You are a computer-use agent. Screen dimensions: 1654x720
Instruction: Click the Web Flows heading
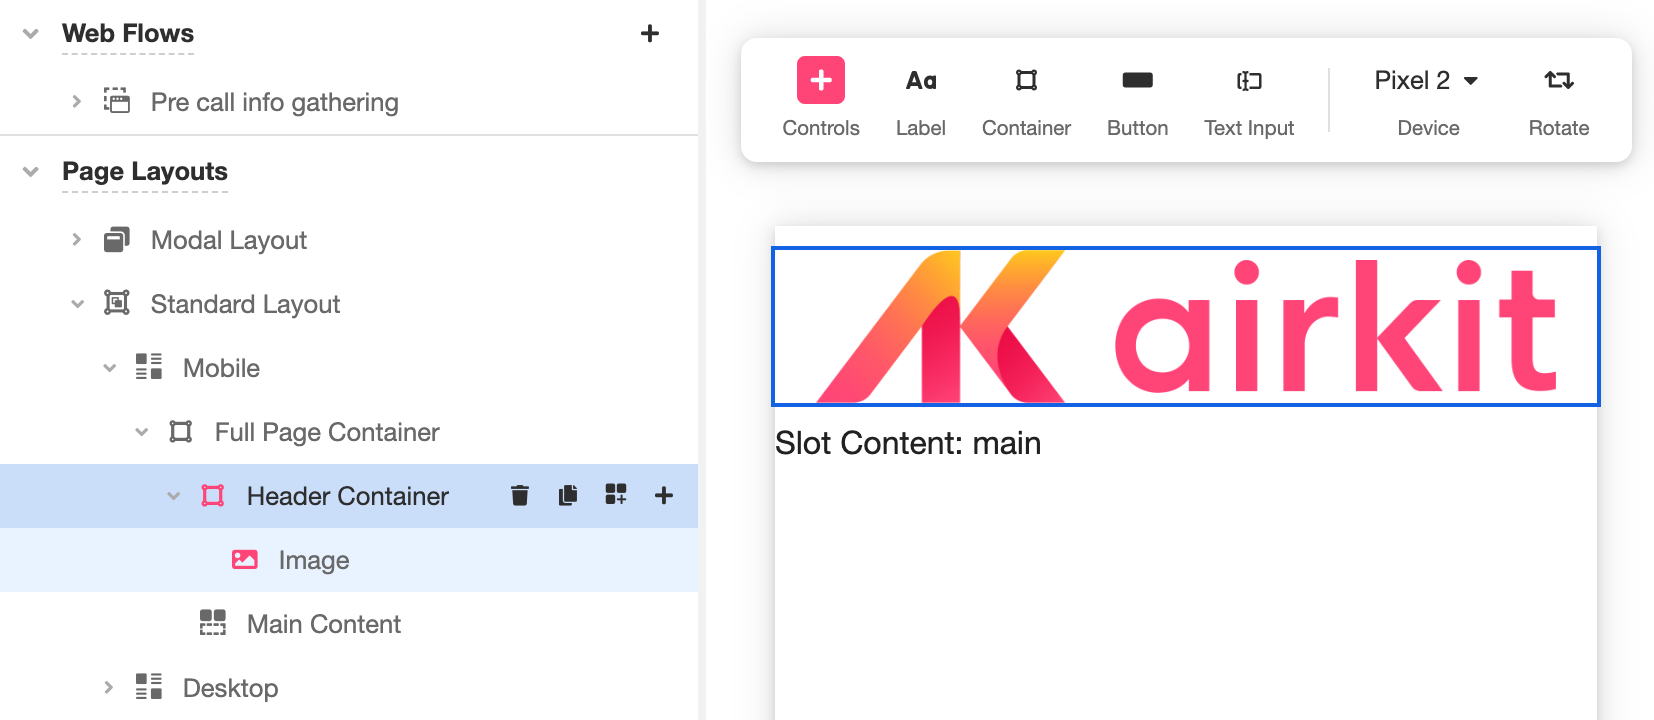click(x=128, y=33)
